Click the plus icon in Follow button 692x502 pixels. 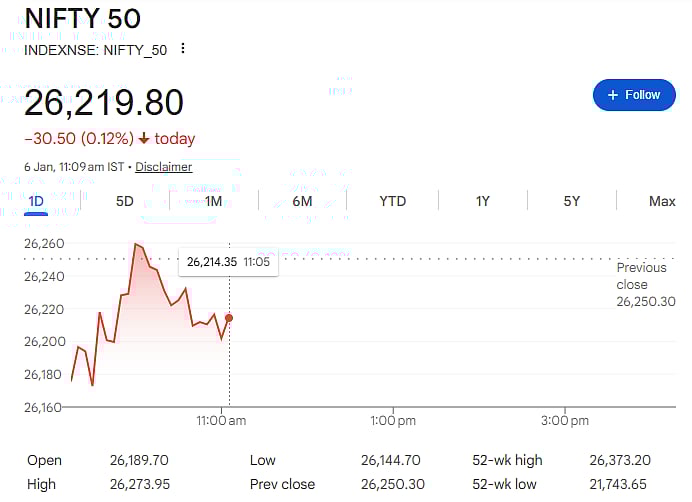click(x=613, y=95)
